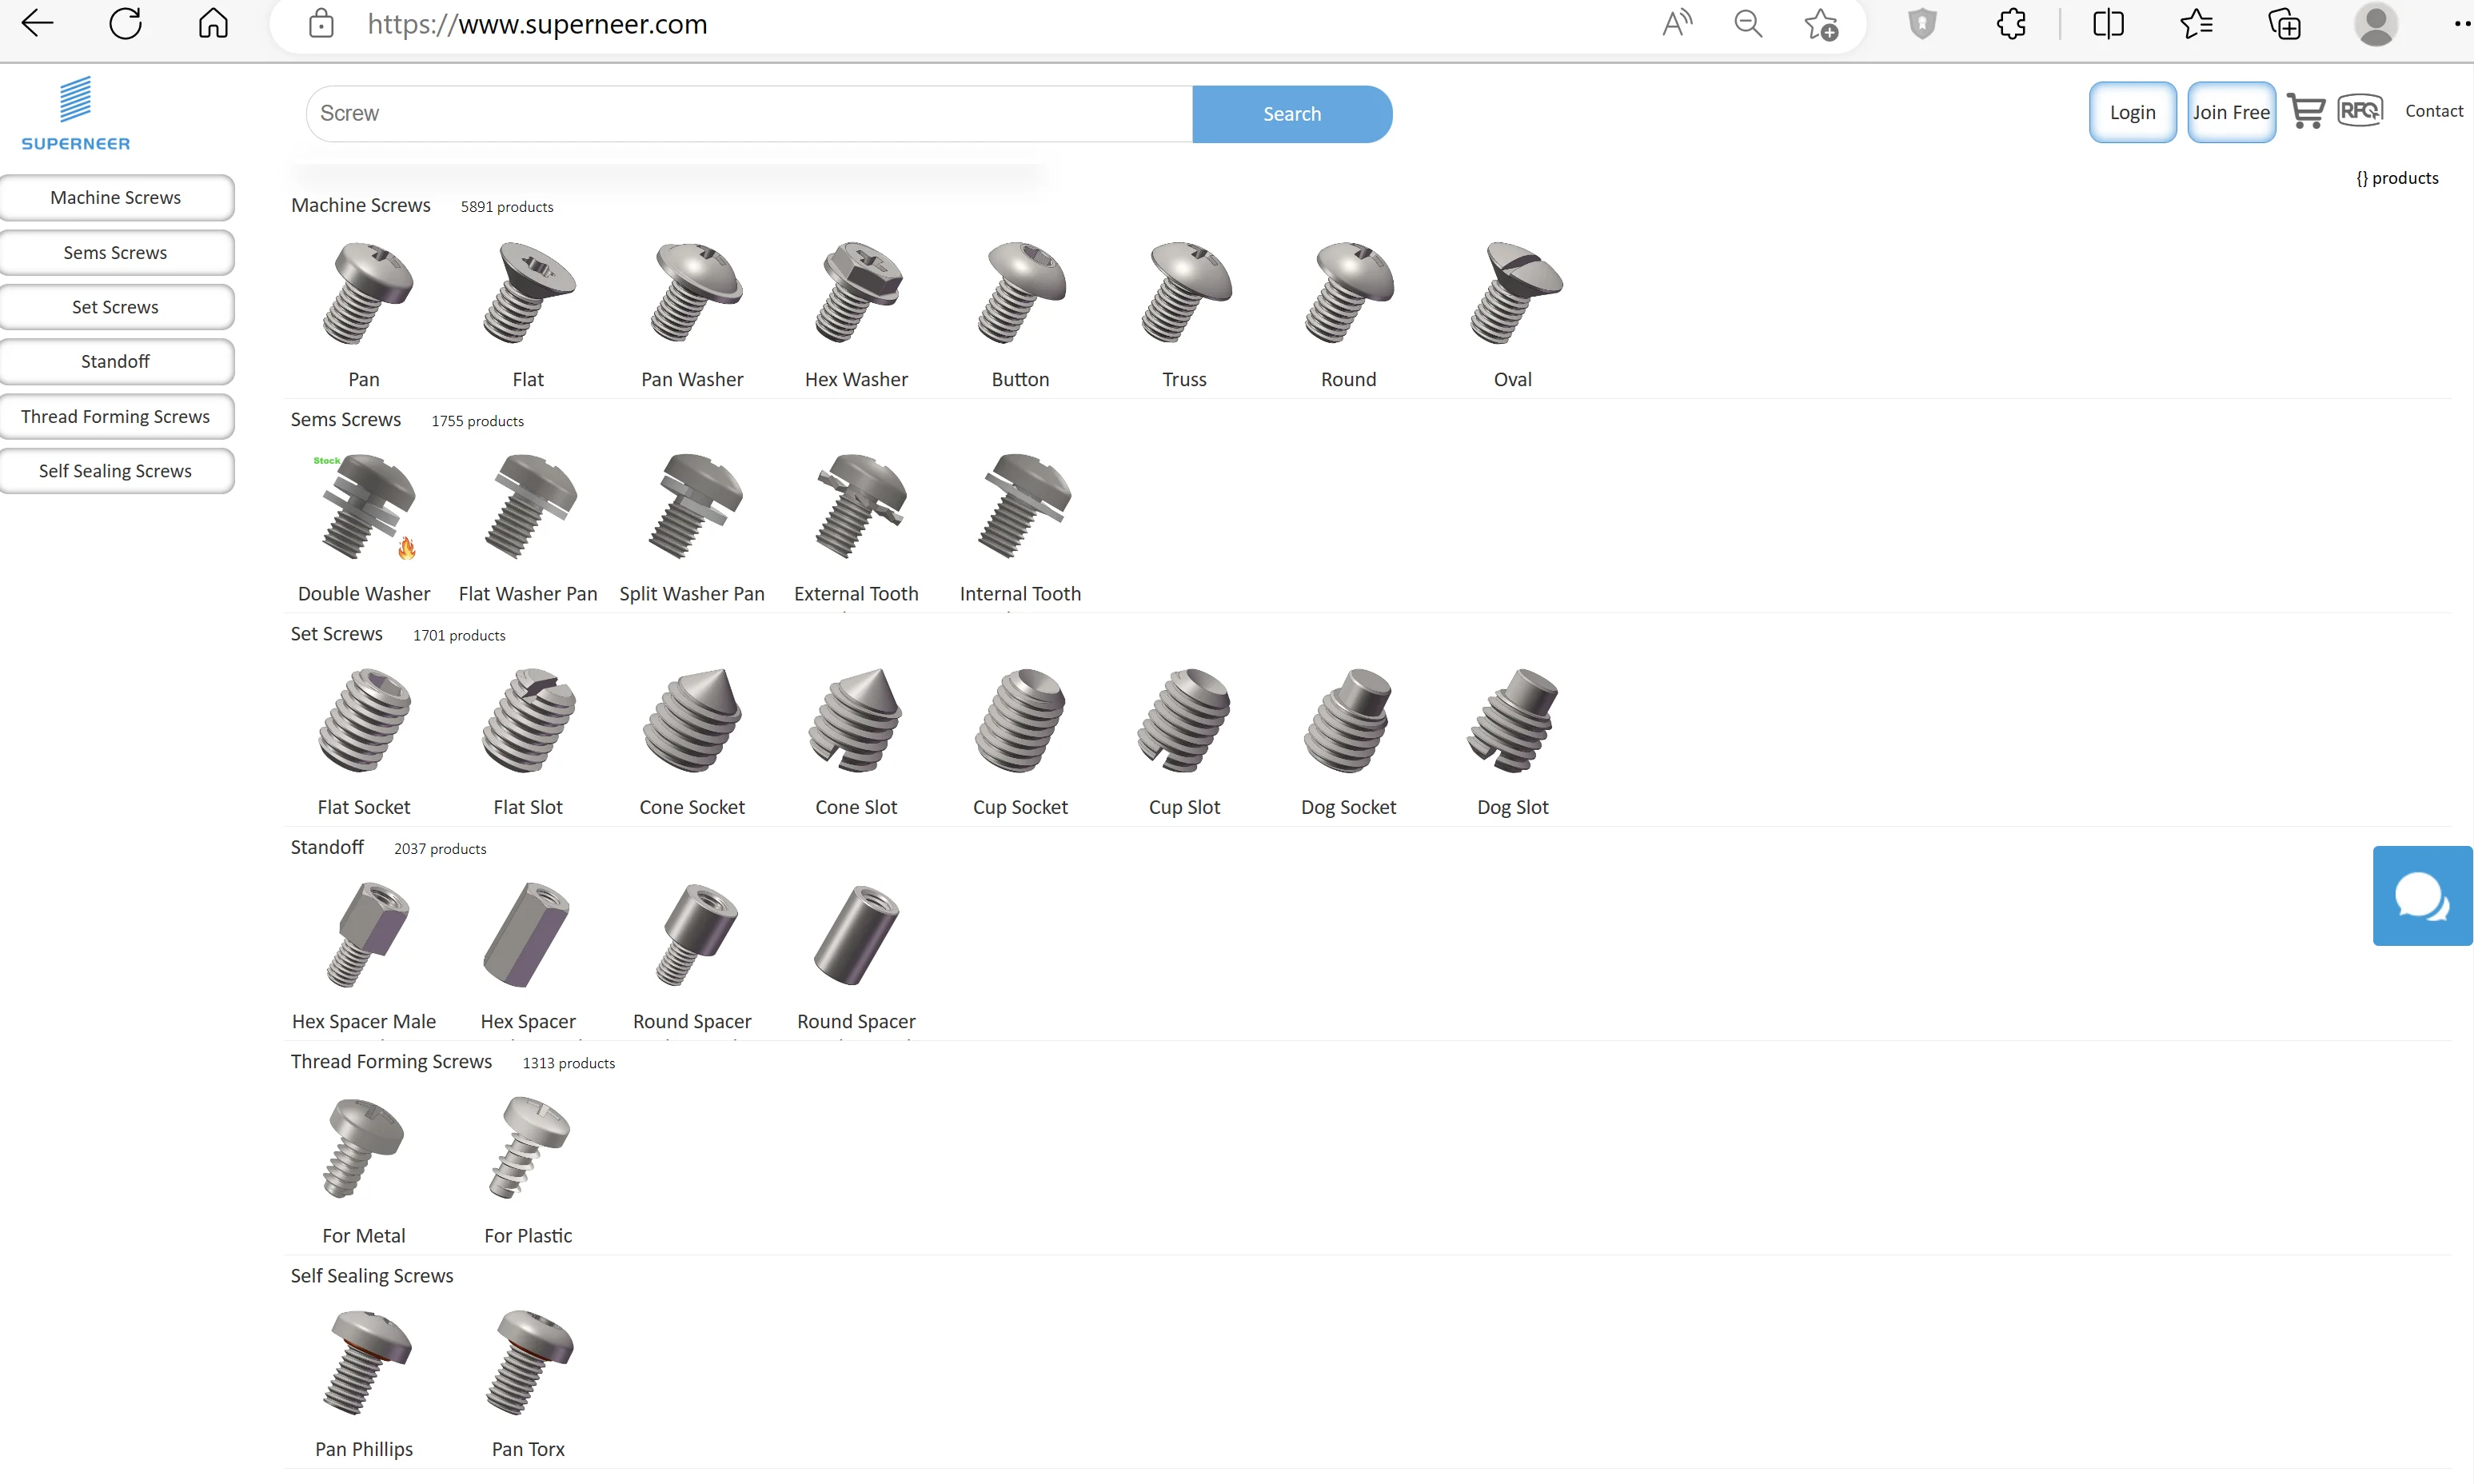Select Machine Screws in sidebar menu

(x=116, y=198)
